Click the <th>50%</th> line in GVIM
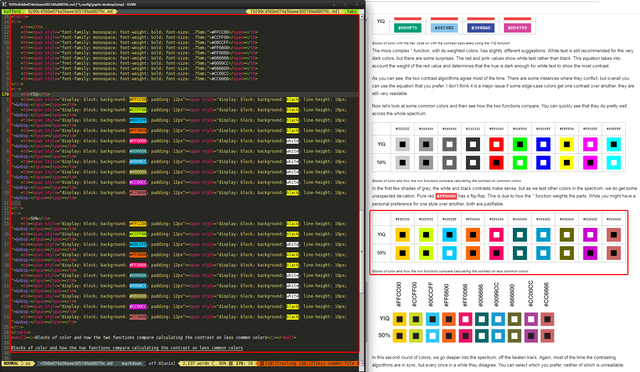 click(36, 218)
